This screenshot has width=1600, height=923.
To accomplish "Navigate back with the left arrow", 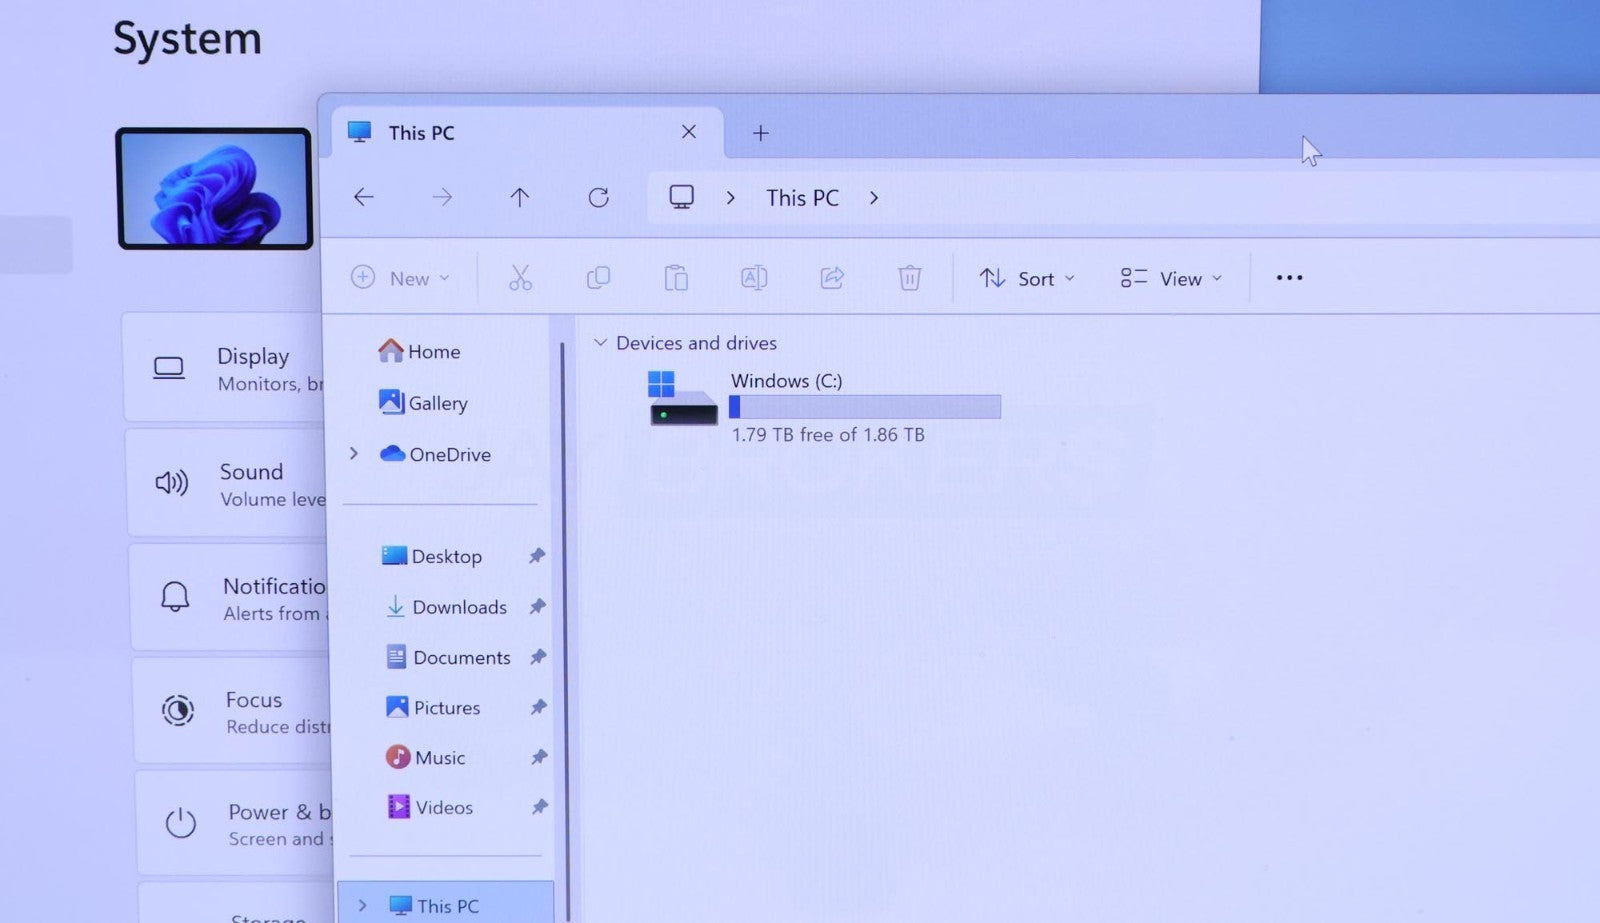I will click(x=364, y=198).
